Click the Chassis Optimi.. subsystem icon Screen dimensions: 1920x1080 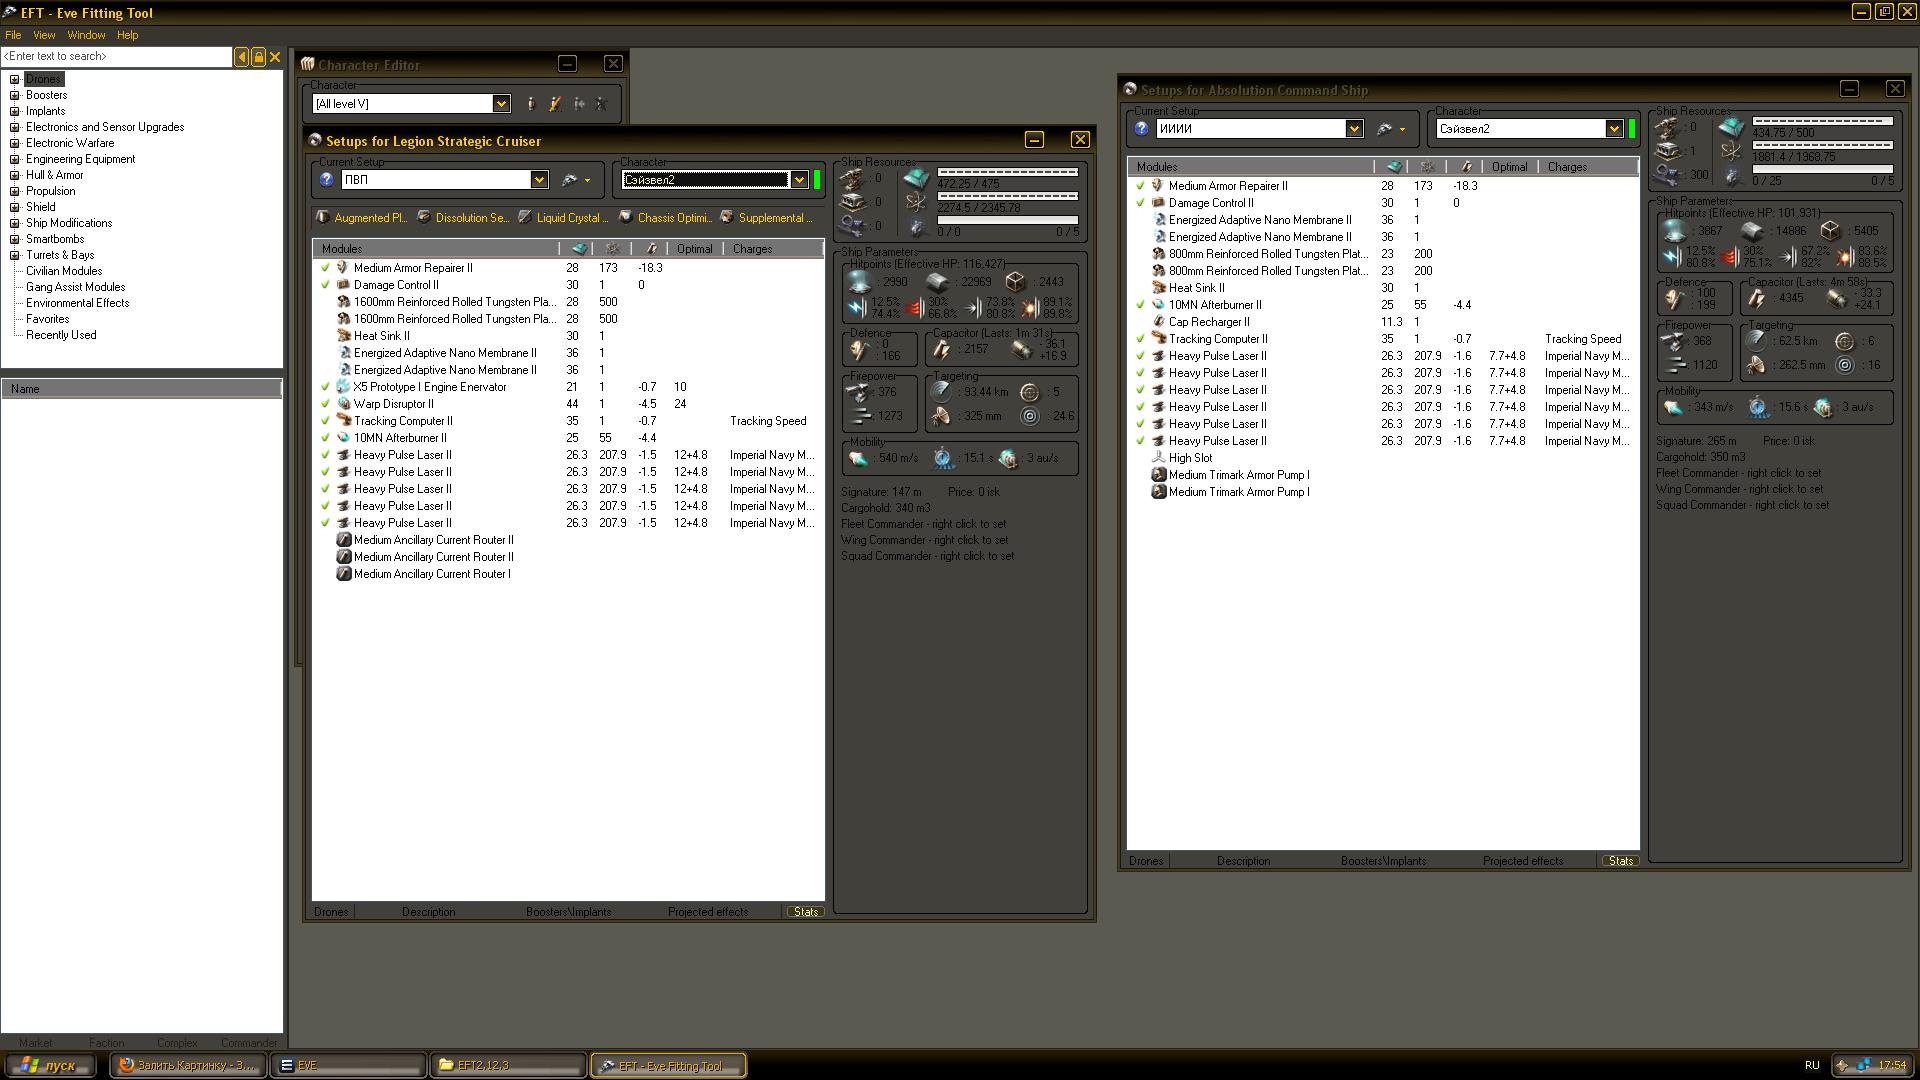[x=626, y=217]
